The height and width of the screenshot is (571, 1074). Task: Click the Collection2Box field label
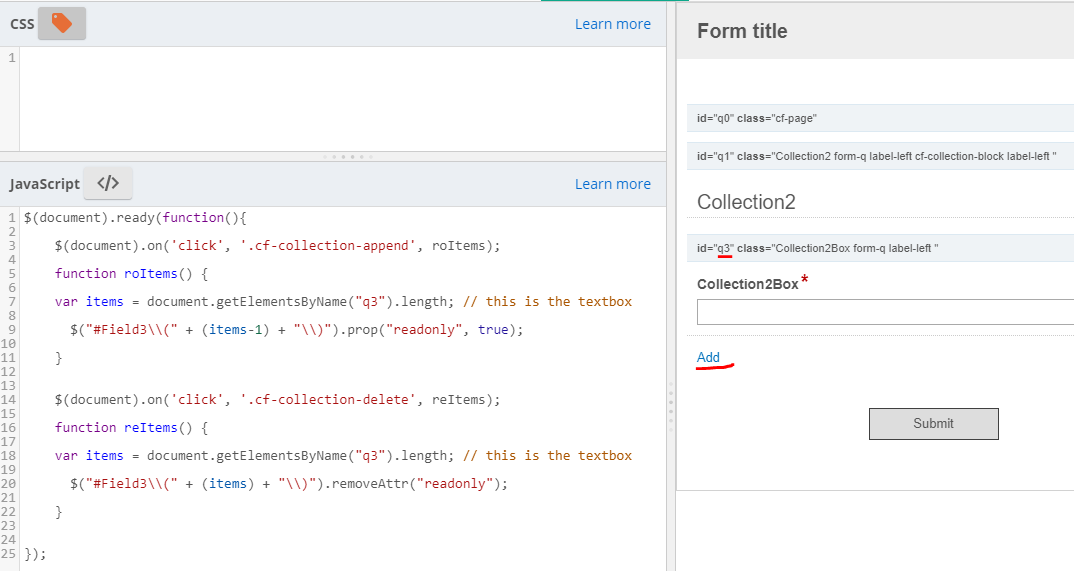(x=747, y=284)
